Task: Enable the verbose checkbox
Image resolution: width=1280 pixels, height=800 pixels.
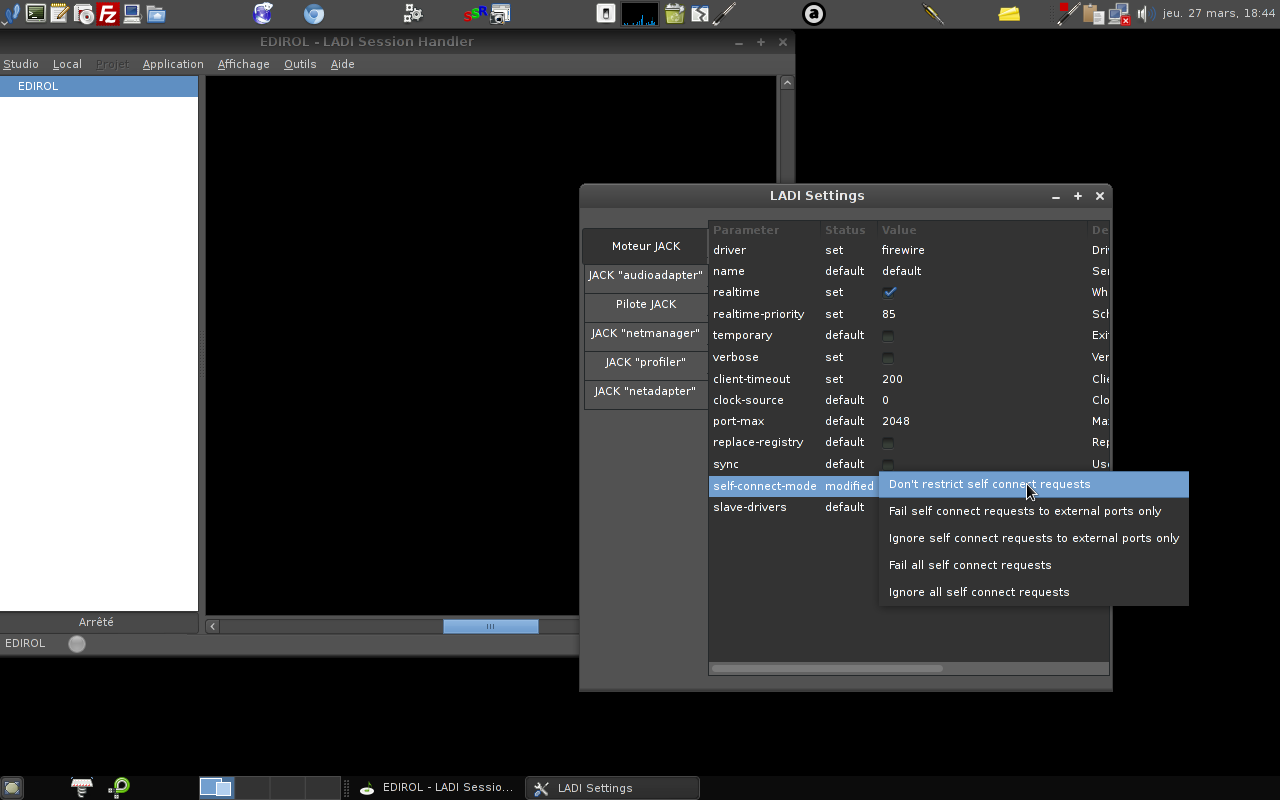Action: [888, 358]
